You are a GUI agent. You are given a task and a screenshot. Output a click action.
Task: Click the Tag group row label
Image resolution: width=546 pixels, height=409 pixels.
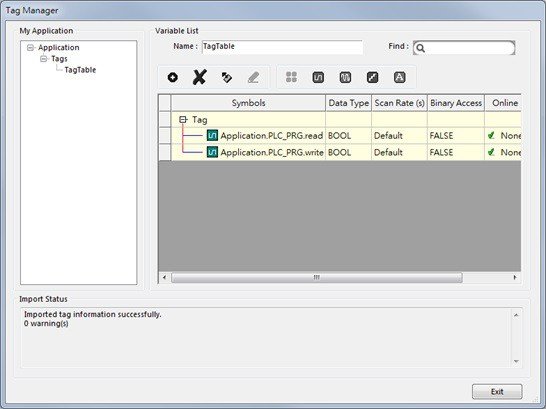(x=200, y=120)
